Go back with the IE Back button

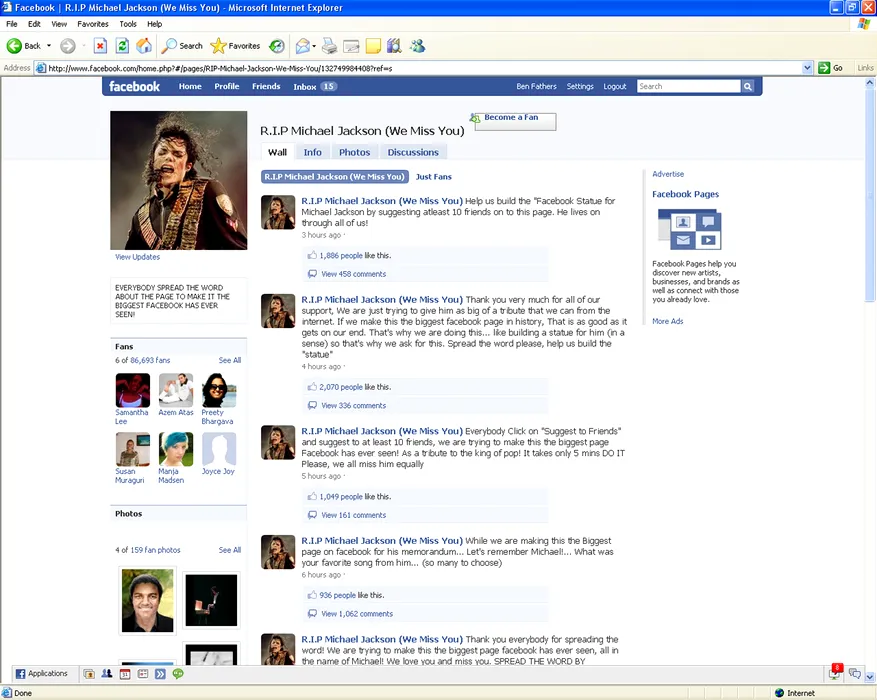click(23, 46)
